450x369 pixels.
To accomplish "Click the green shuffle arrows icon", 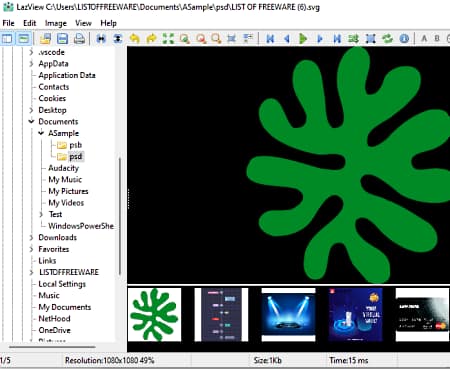I will 353,39.
